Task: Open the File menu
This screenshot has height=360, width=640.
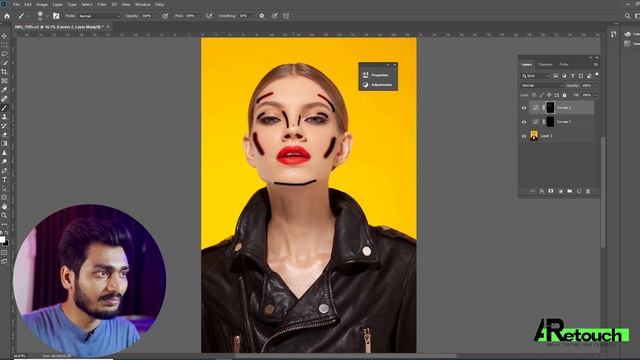Action: (x=16, y=4)
